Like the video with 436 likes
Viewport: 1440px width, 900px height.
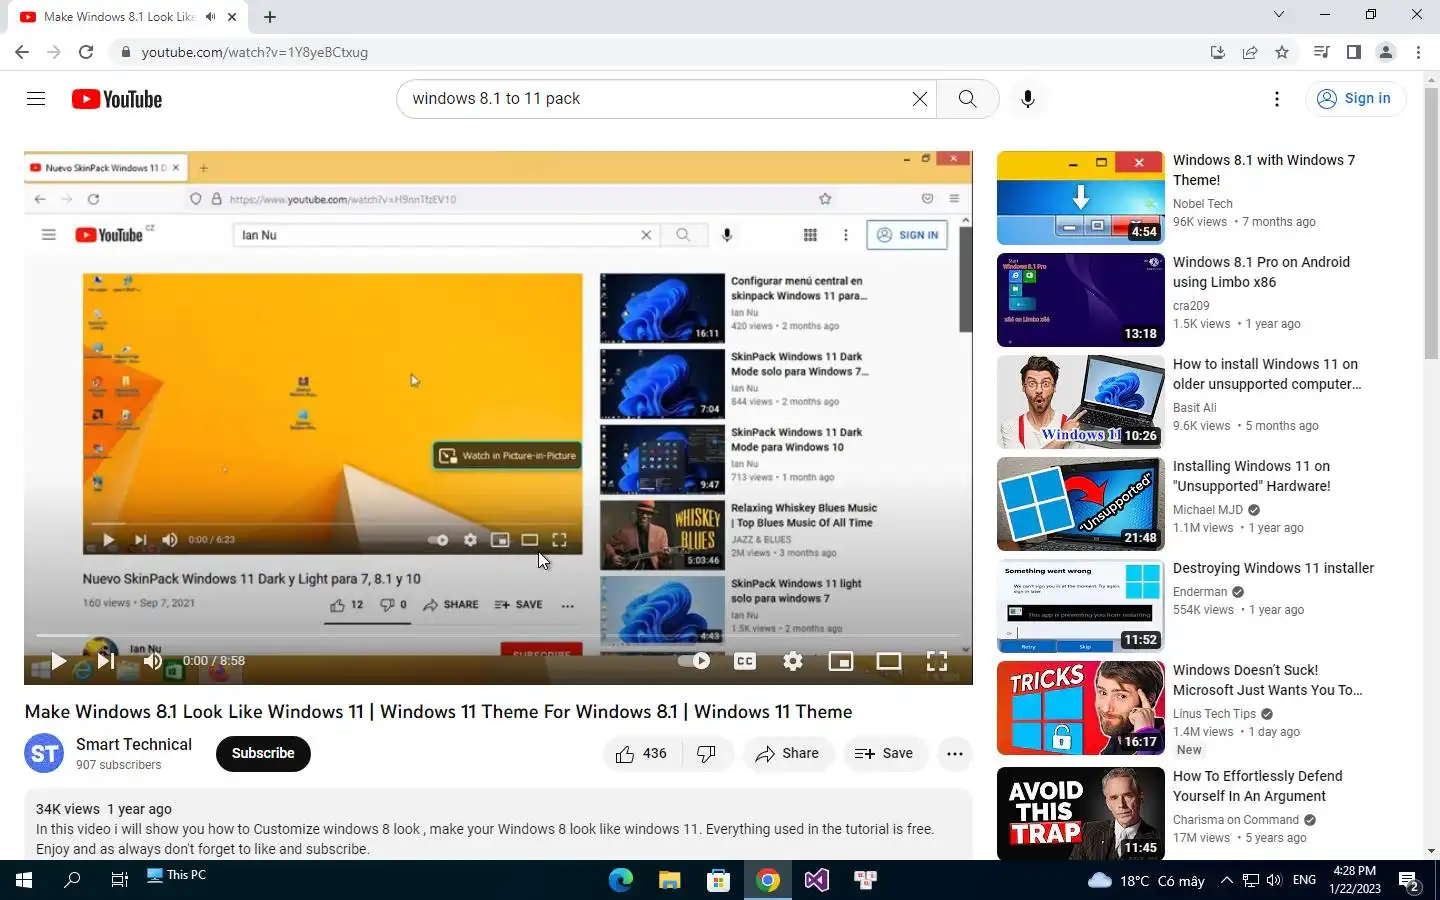click(x=642, y=754)
